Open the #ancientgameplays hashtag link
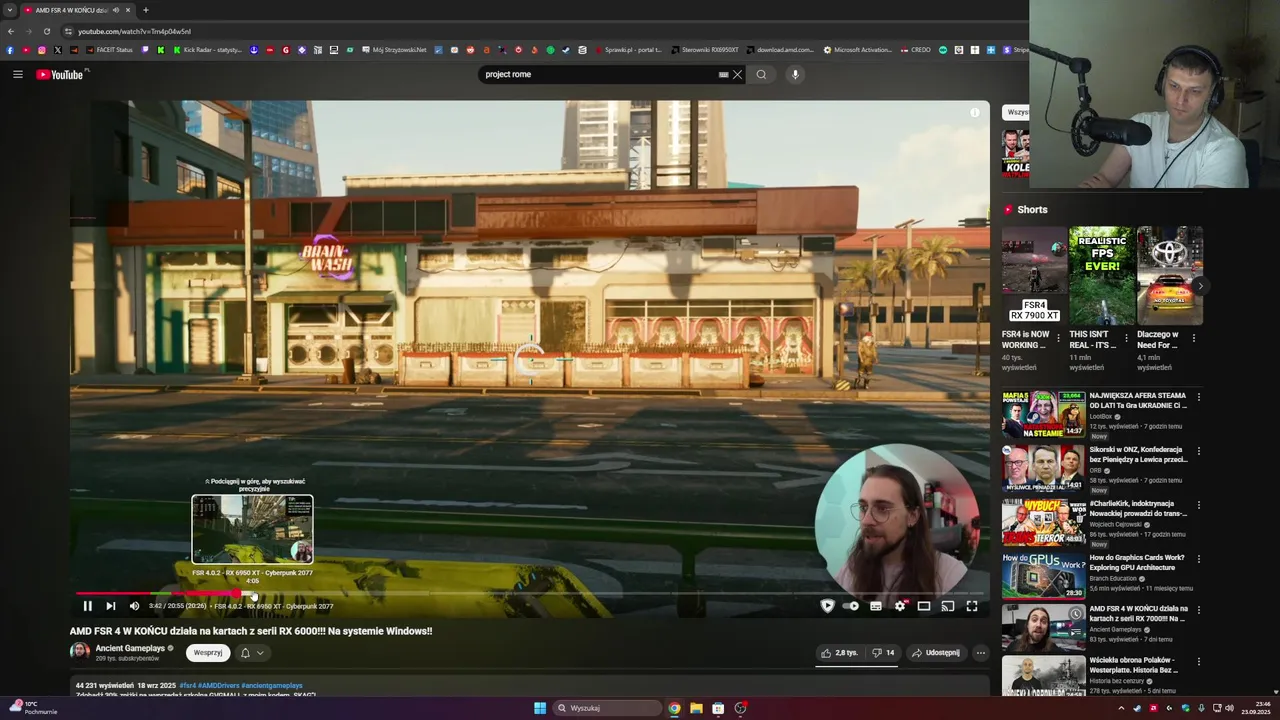This screenshot has width=1280, height=720. (x=271, y=686)
